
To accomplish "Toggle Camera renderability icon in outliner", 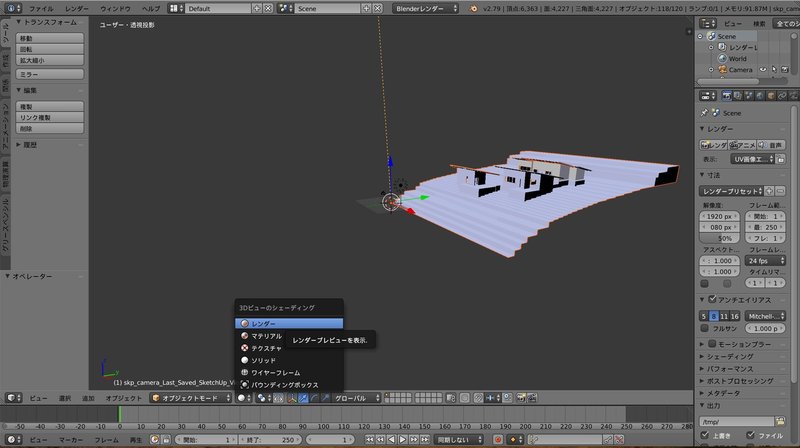I will point(785,69).
